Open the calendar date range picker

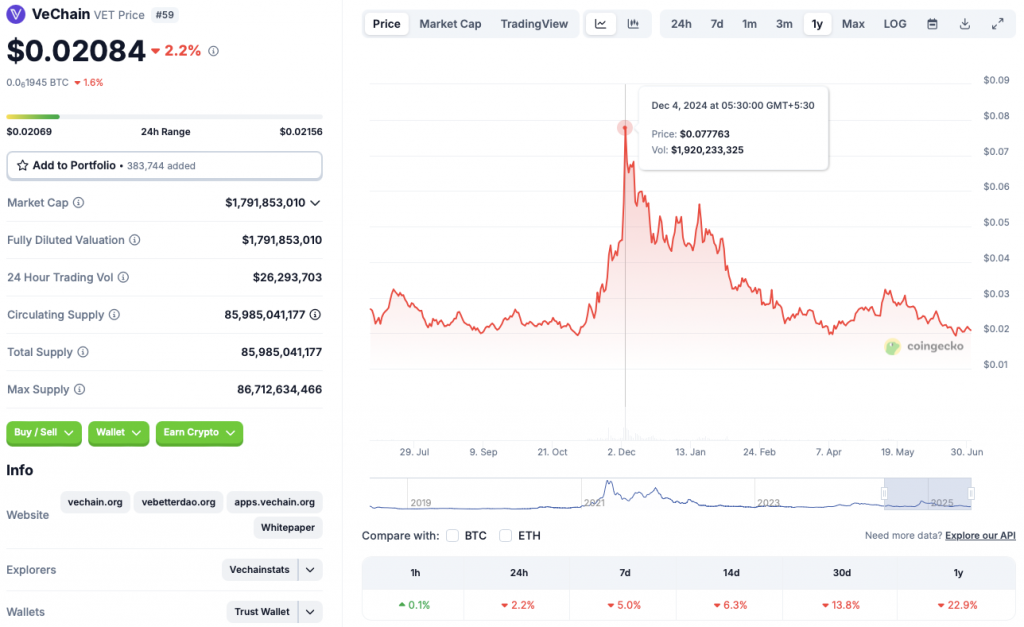[933, 24]
